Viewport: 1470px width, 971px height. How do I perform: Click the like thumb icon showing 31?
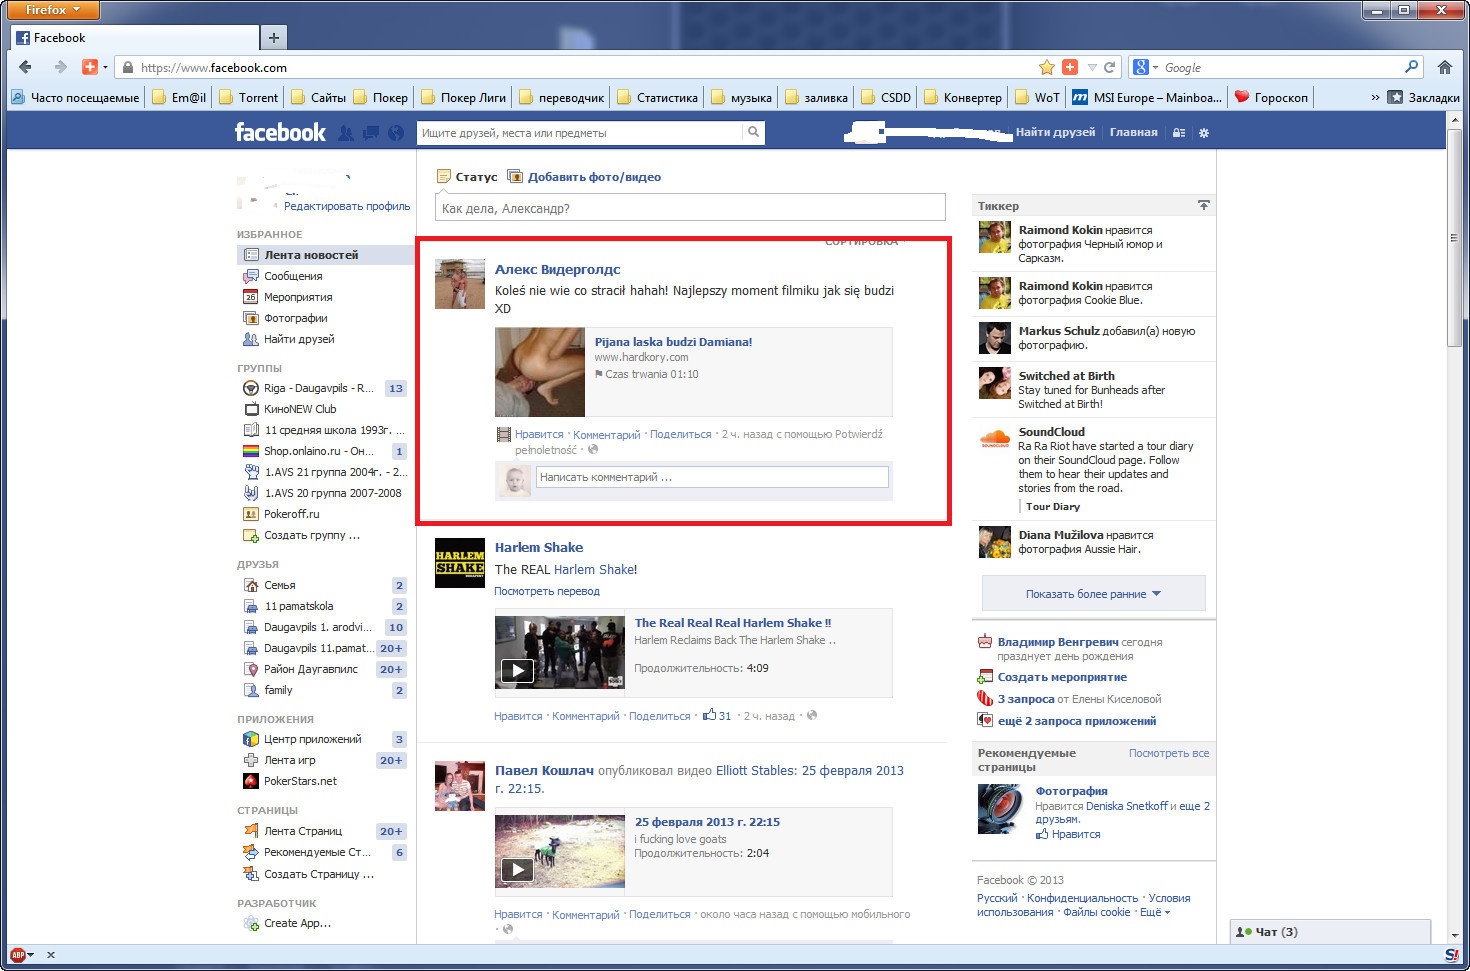pyautogui.click(x=709, y=715)
